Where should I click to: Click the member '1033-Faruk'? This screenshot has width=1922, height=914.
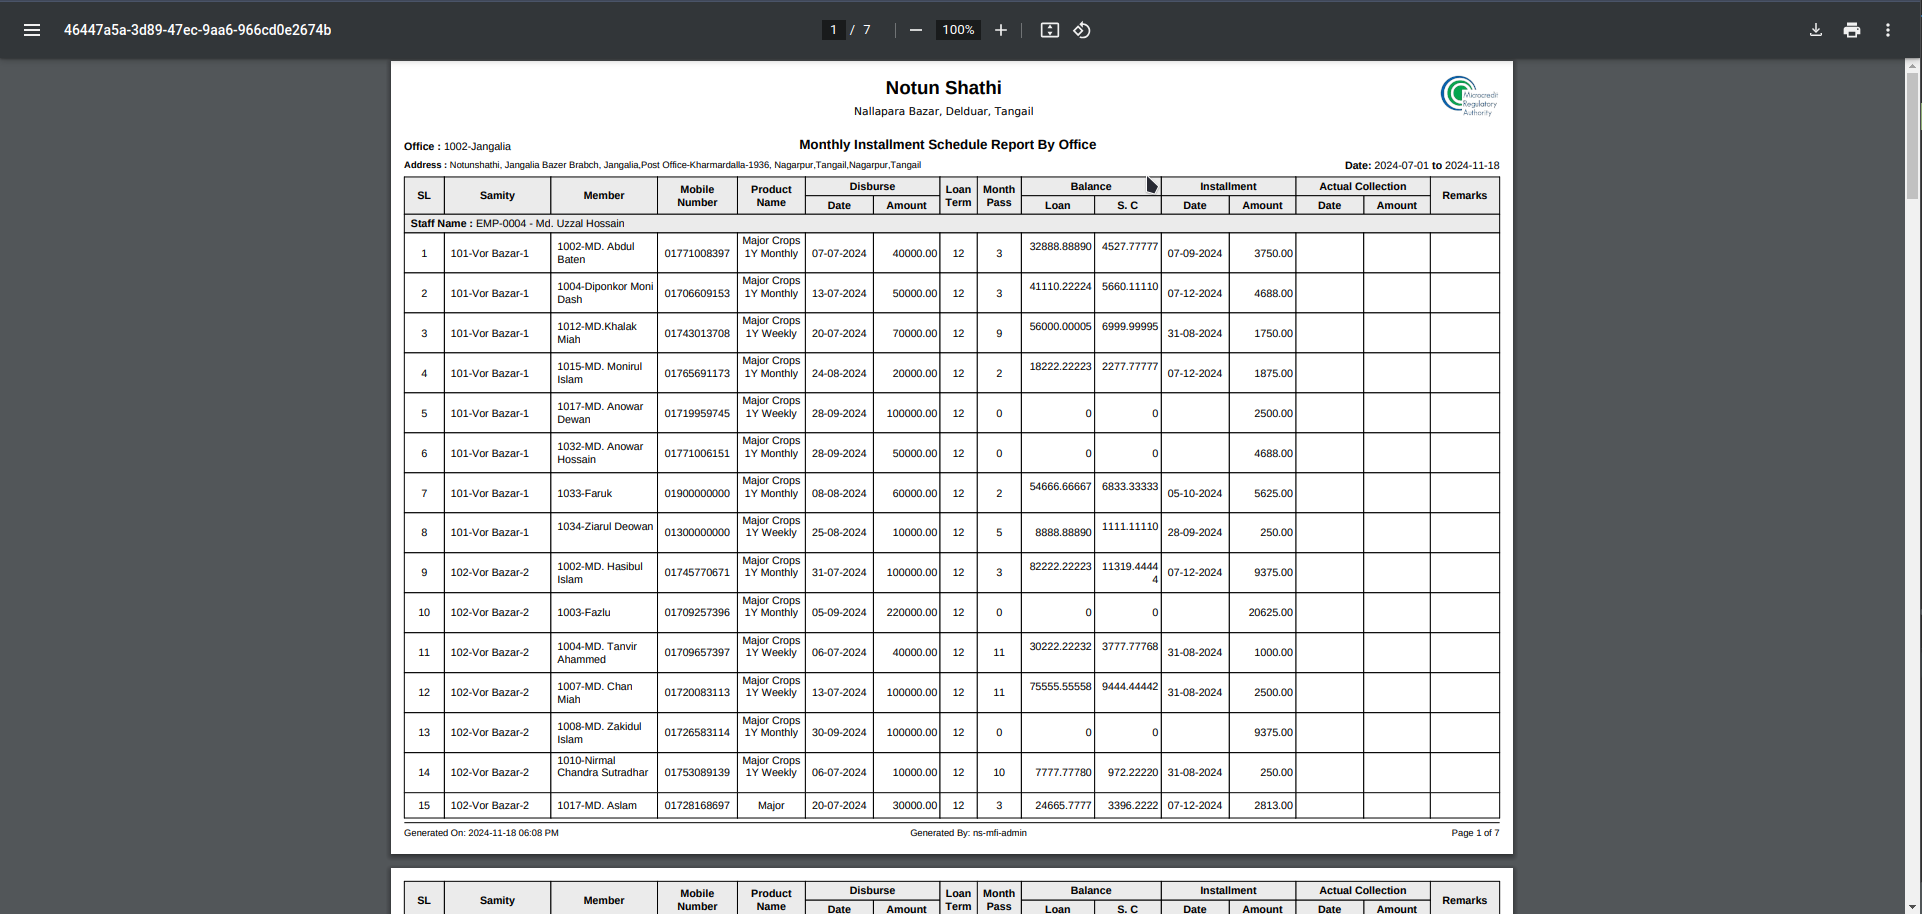tap(584, 493)
